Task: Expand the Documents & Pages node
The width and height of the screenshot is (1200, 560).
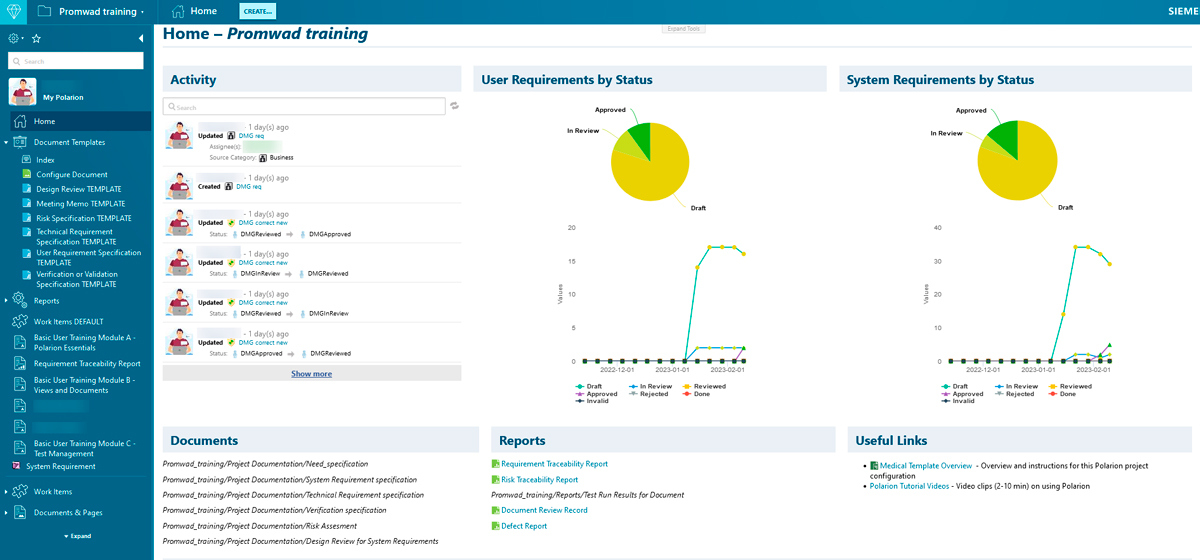Action: (x=6, y=512)
